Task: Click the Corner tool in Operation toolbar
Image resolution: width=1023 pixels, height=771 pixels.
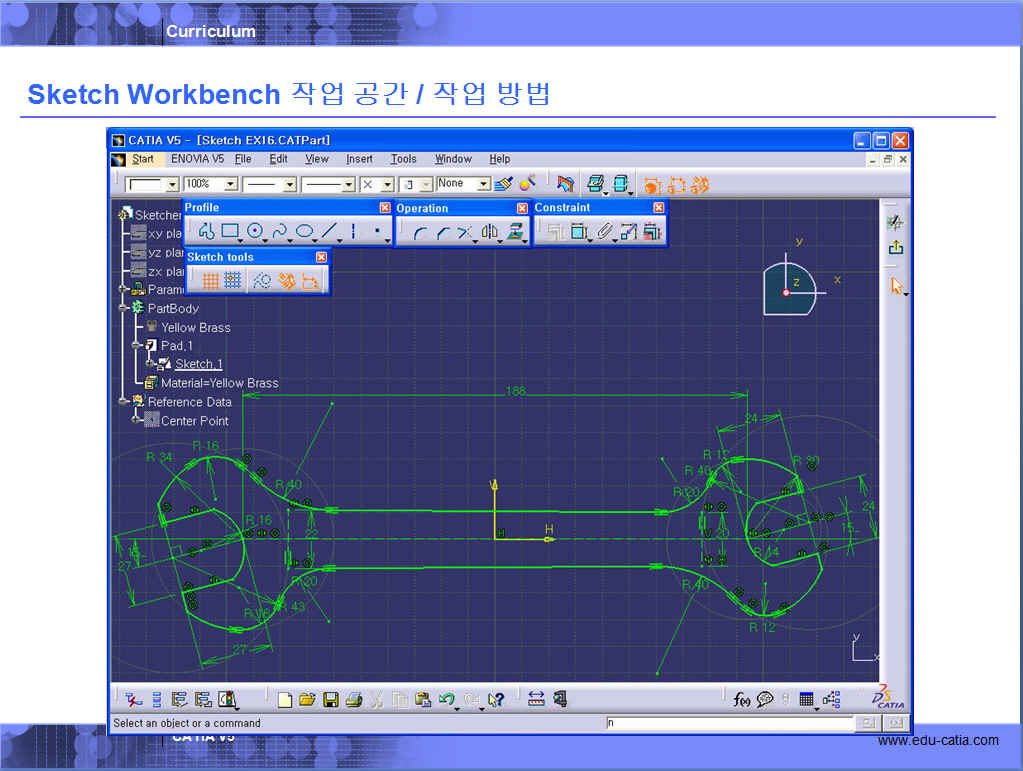Action: pyautogui.click(x=418, y=232)
